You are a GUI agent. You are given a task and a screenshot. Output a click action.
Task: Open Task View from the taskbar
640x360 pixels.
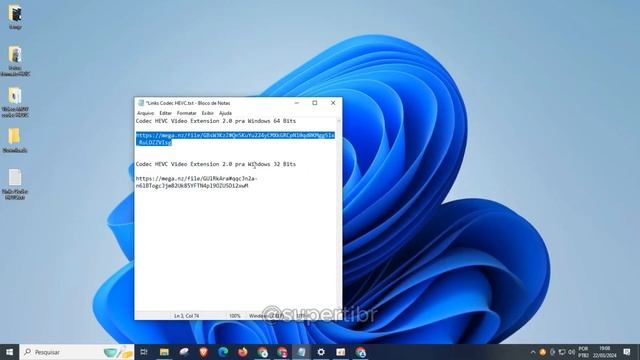[144, 352]
